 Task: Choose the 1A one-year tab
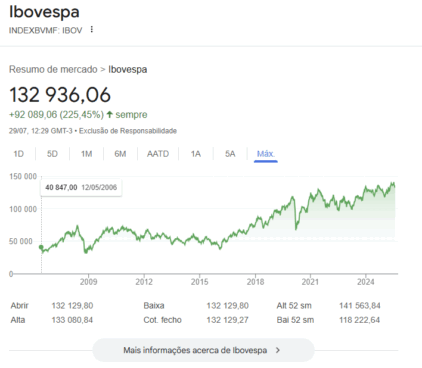[196, 154]
